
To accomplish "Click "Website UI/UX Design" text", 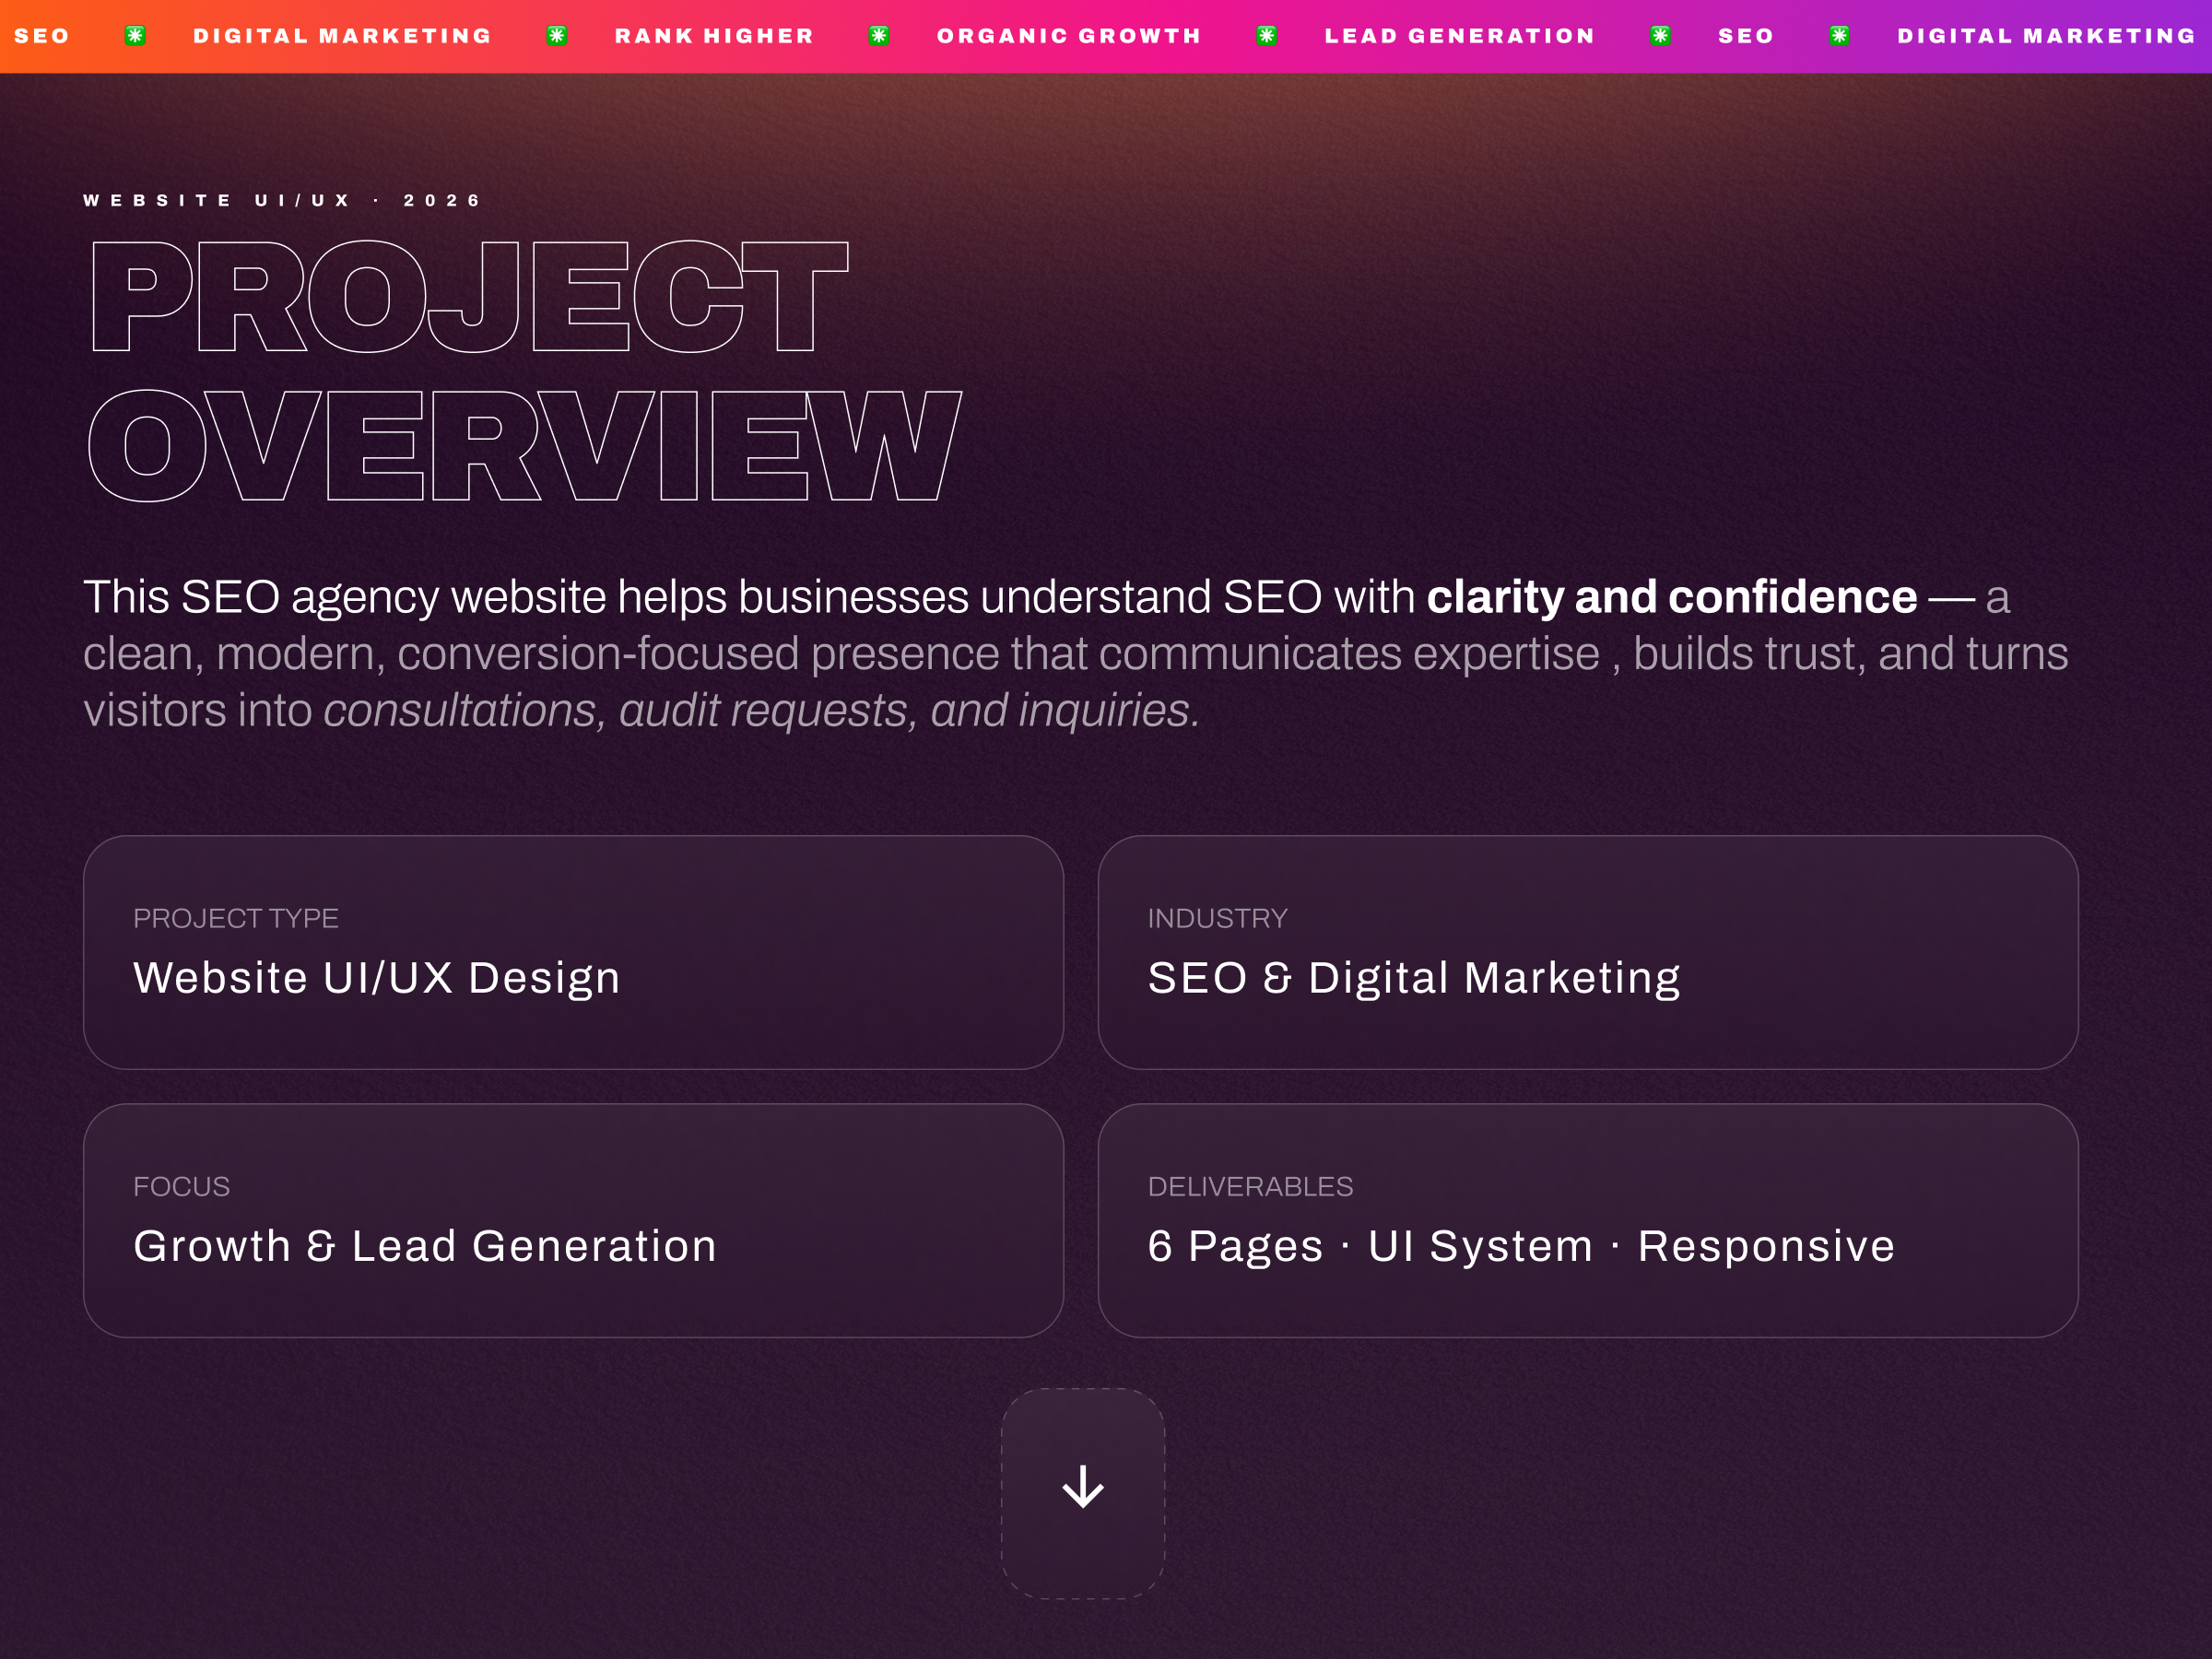I will click(377, 977).
